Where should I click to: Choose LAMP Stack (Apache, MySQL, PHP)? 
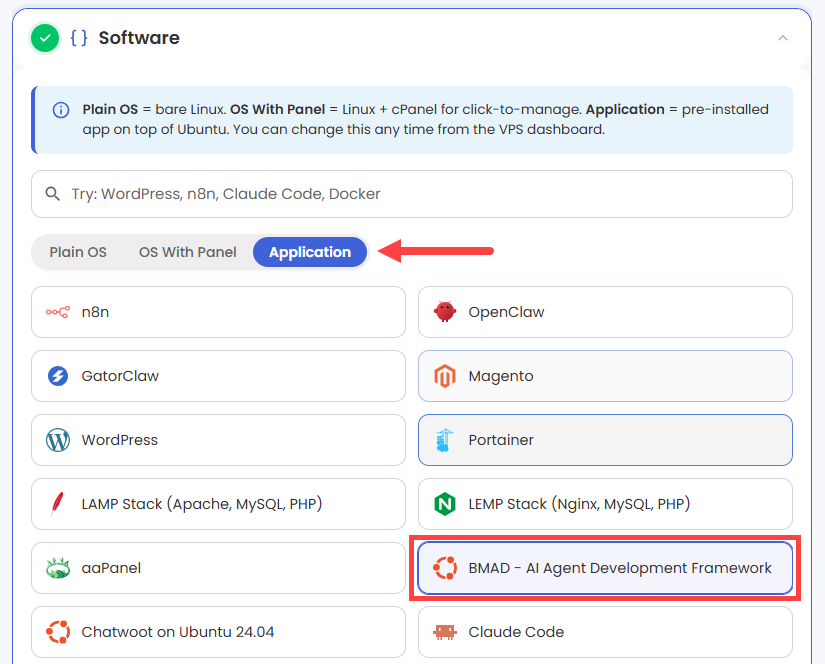pyautogui.click(x=218, y=504)
